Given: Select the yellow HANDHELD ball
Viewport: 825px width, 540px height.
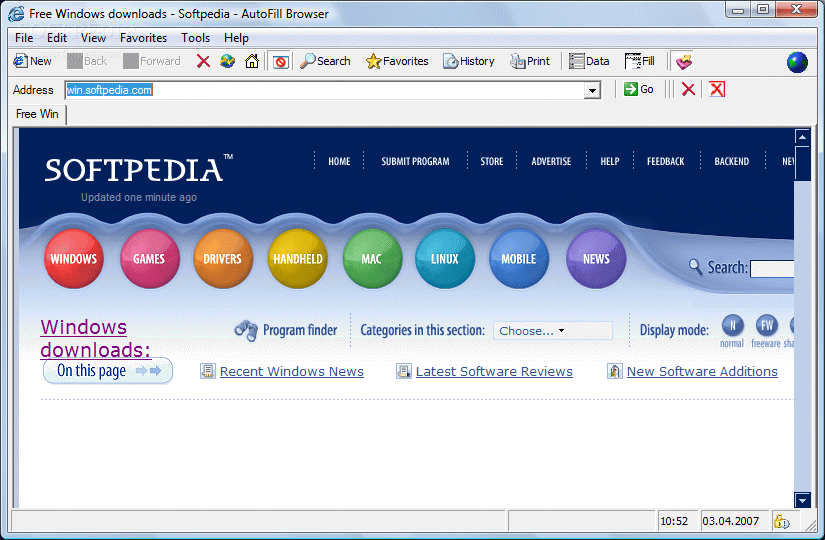Looking at the screenshot, I should point(298,258).
